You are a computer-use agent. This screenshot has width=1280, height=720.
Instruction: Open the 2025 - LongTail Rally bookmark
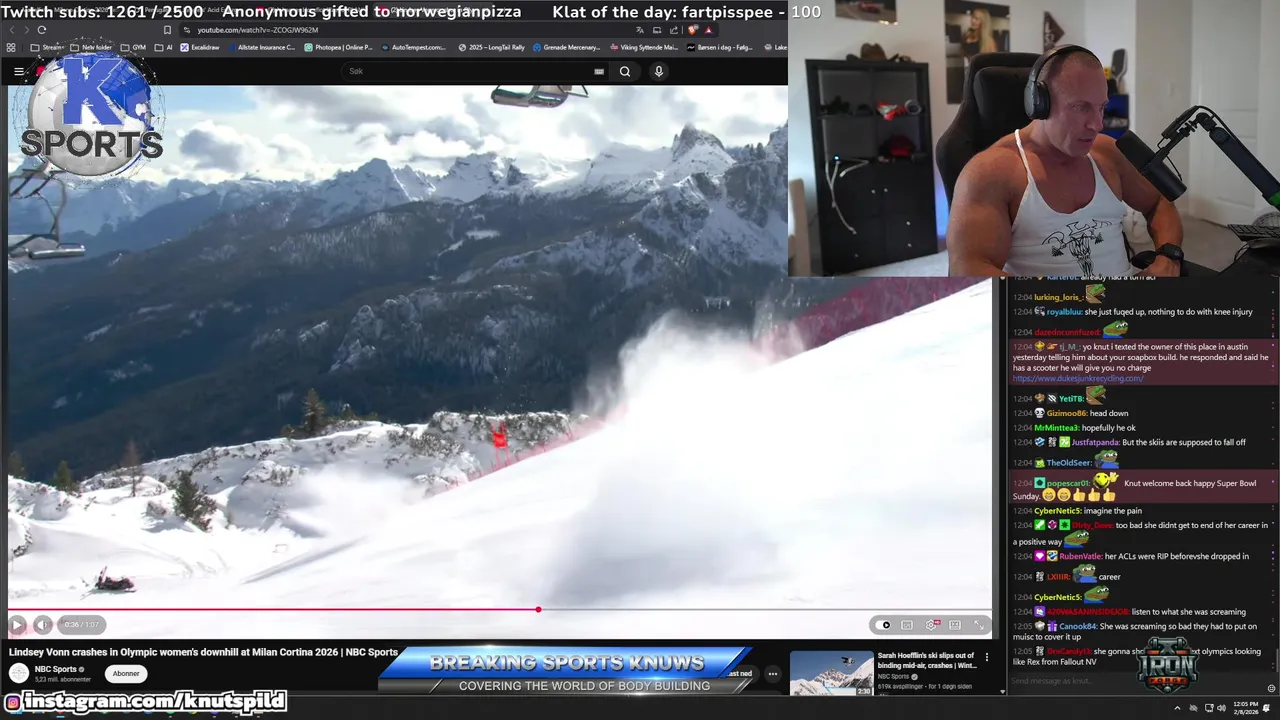[x=491, y=47]
